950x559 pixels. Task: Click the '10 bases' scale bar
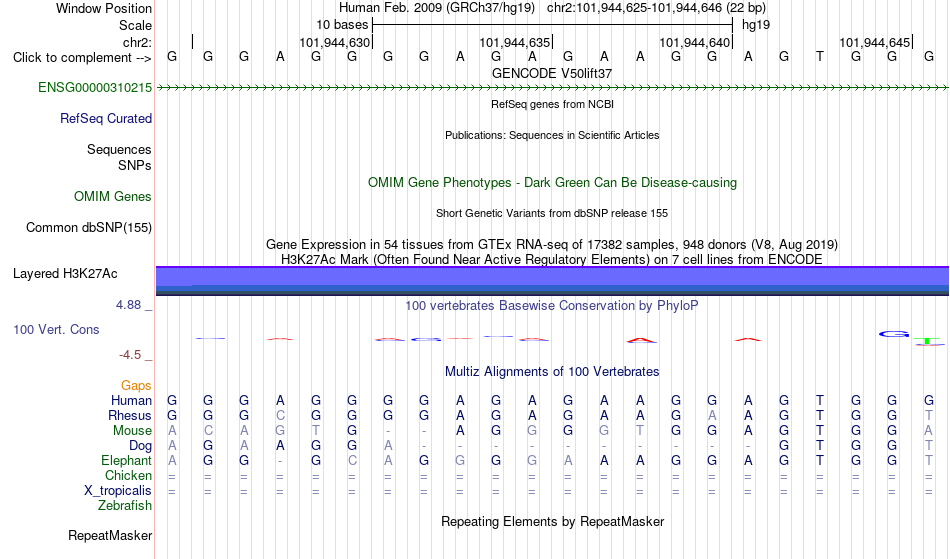tap(552, 25)
